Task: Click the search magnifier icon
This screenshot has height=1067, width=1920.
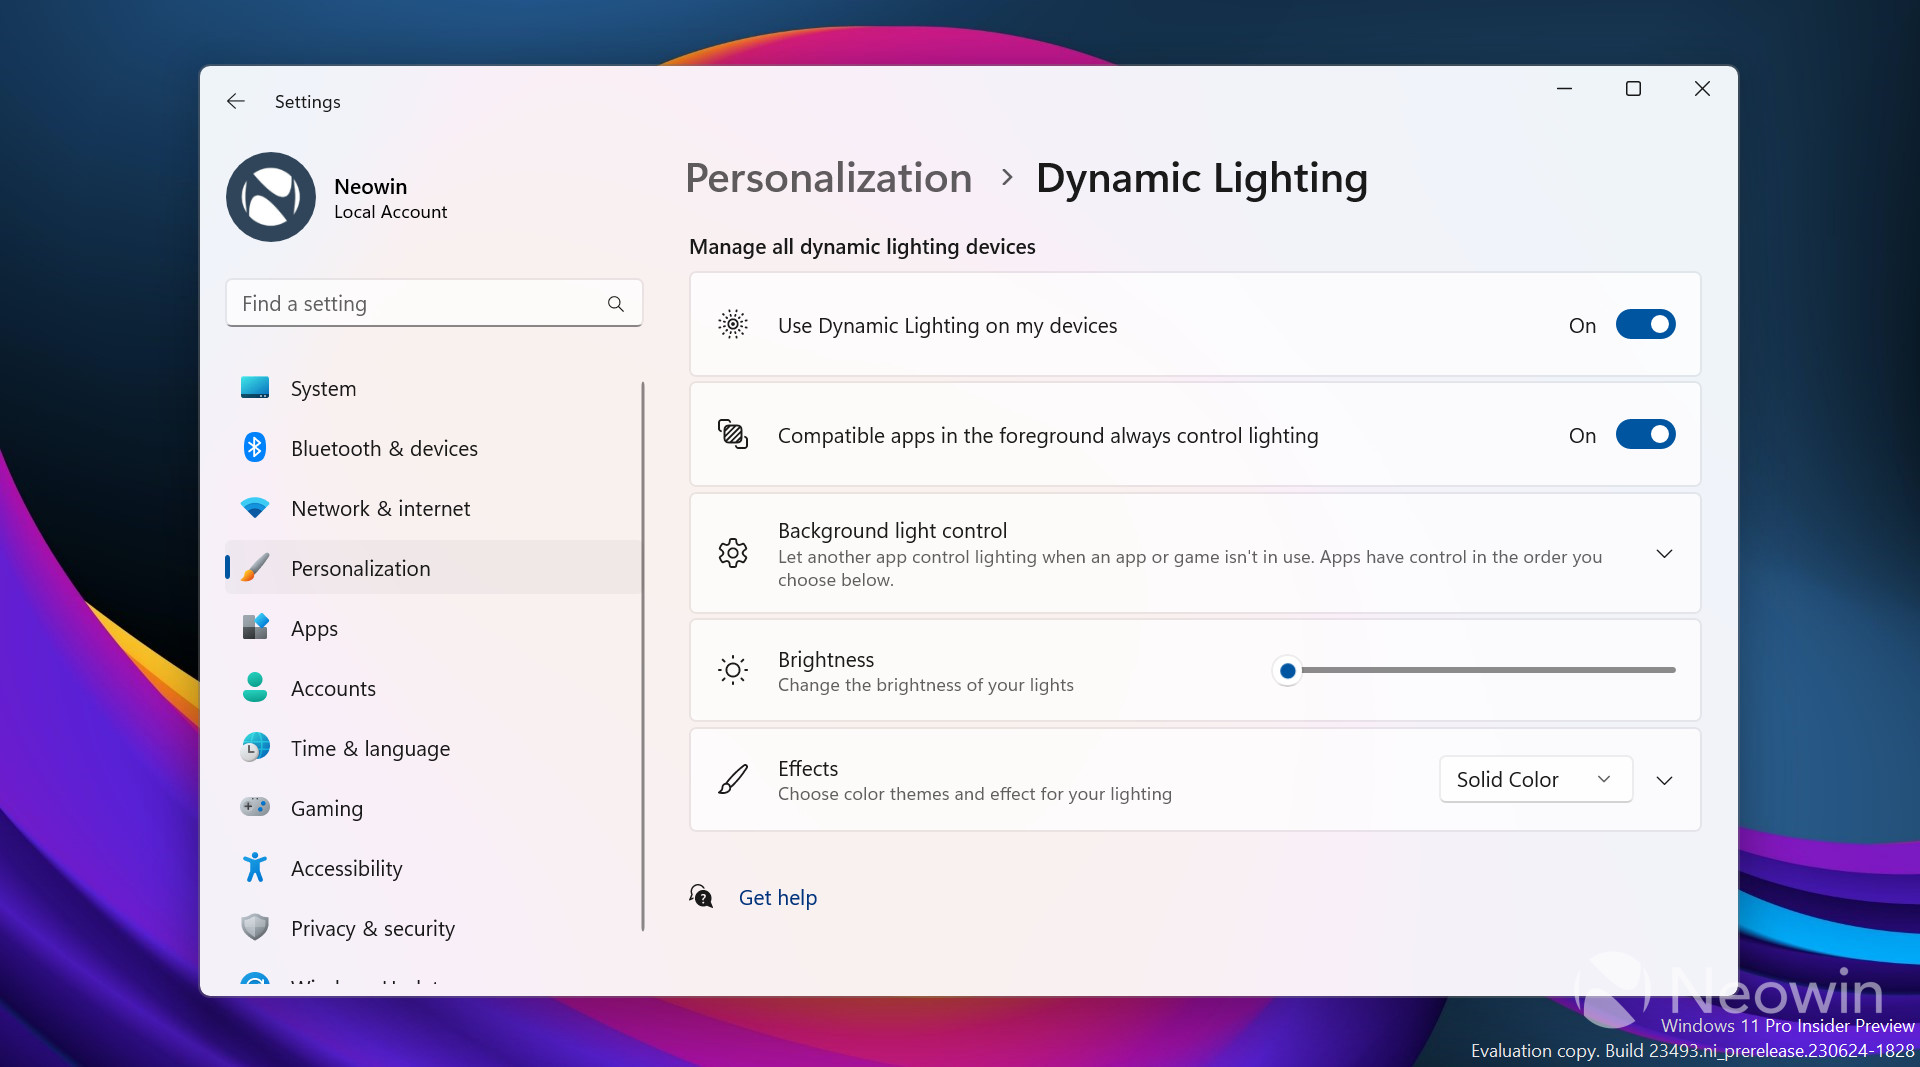Action: point(616,304)
